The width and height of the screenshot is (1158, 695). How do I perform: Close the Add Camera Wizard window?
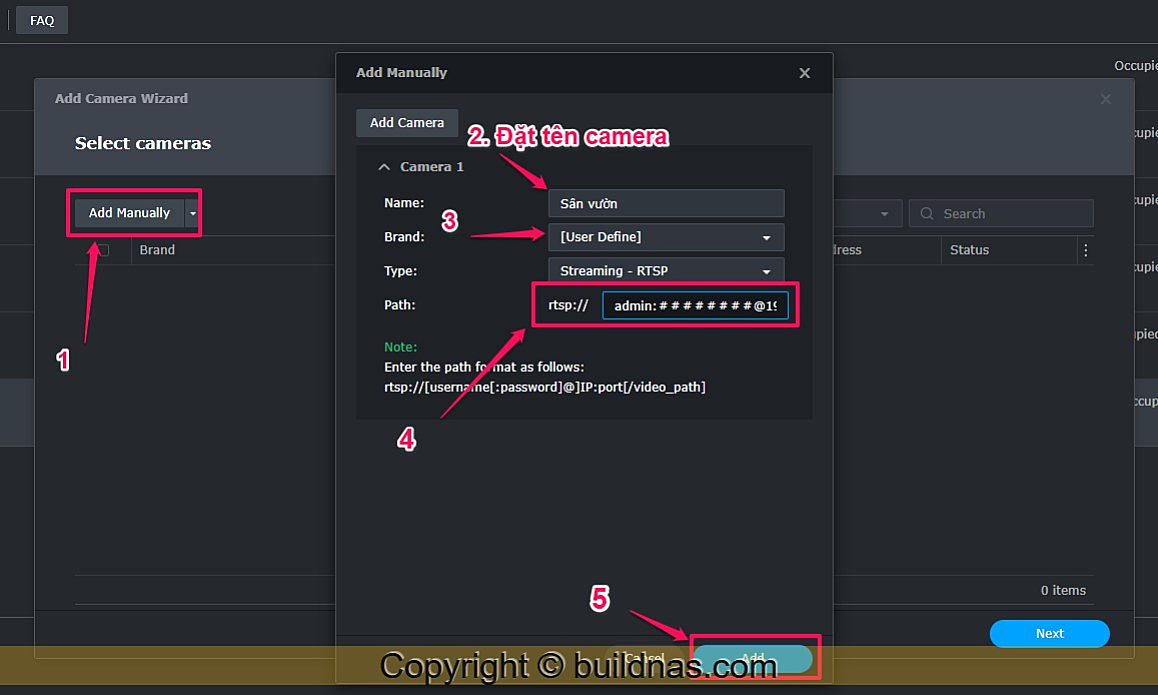(1106, 99)
